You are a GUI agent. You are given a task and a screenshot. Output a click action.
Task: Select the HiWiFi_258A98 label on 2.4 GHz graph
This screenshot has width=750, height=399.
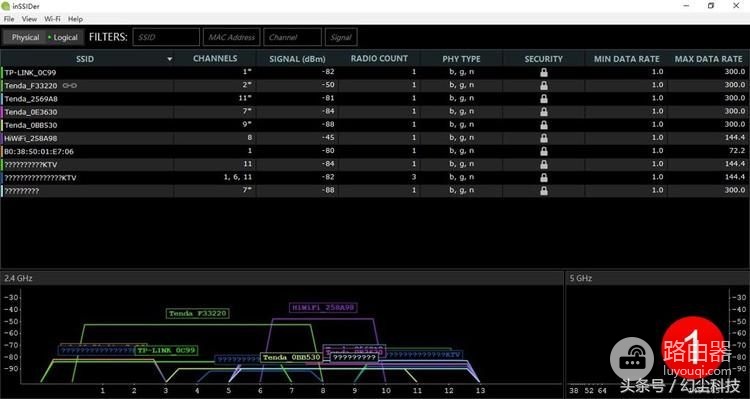[x=324, y=307]
